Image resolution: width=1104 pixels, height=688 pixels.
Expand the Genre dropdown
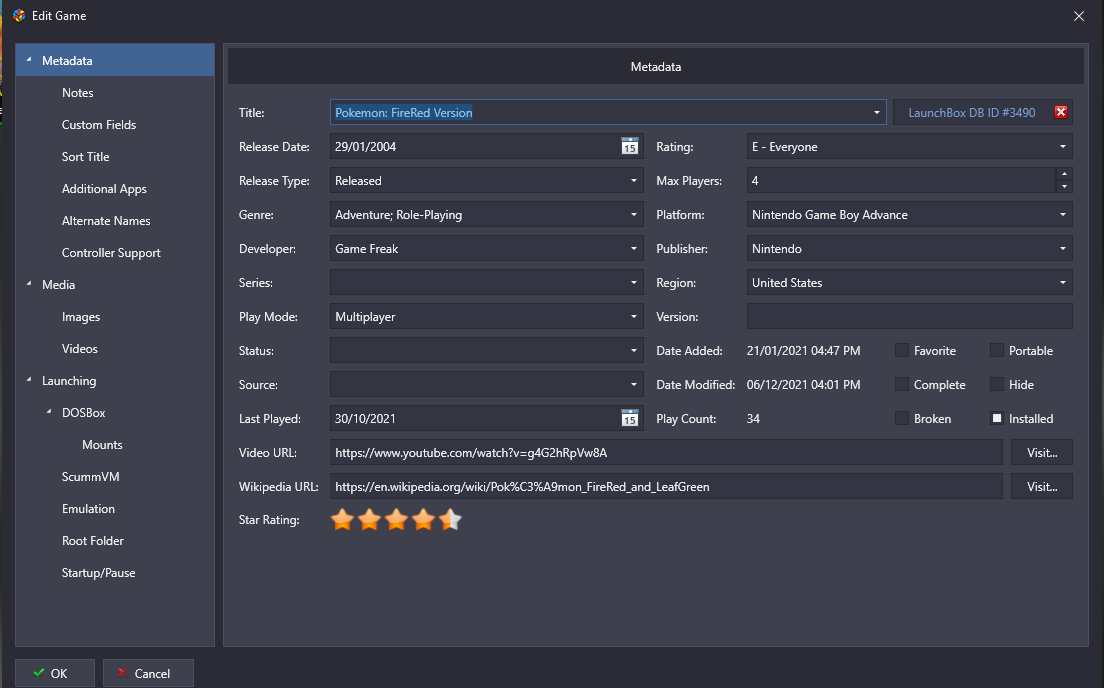coord(634,215)
